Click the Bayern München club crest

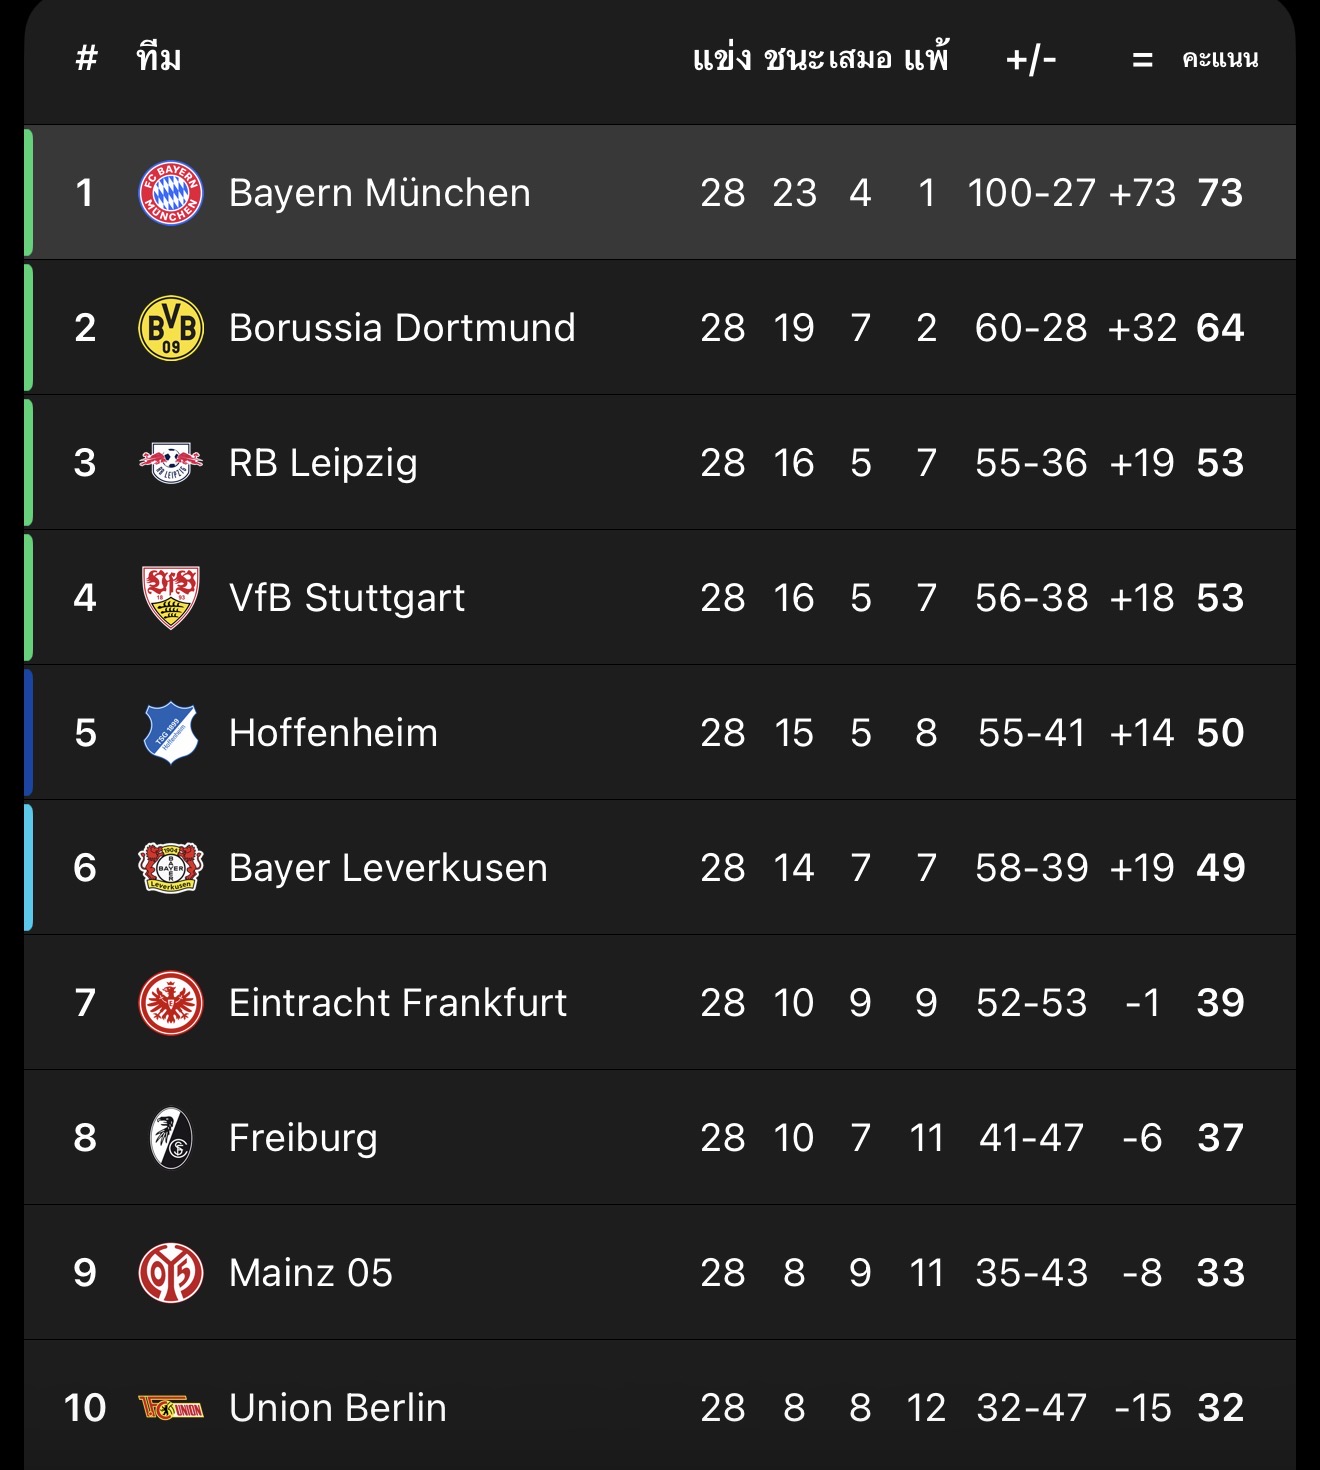pyautogui.click(x=170, y=193)
